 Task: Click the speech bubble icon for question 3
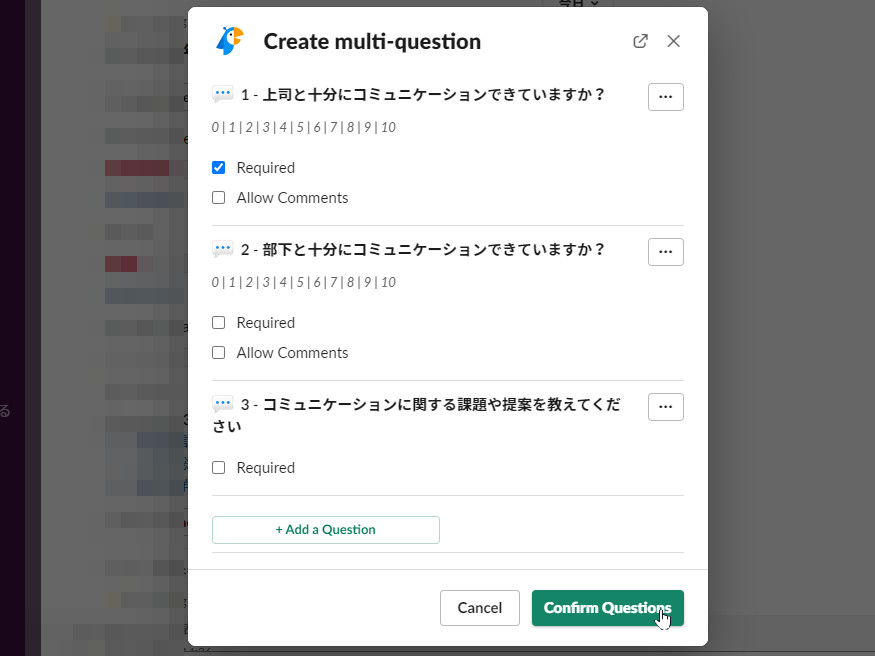pos(222,405)
